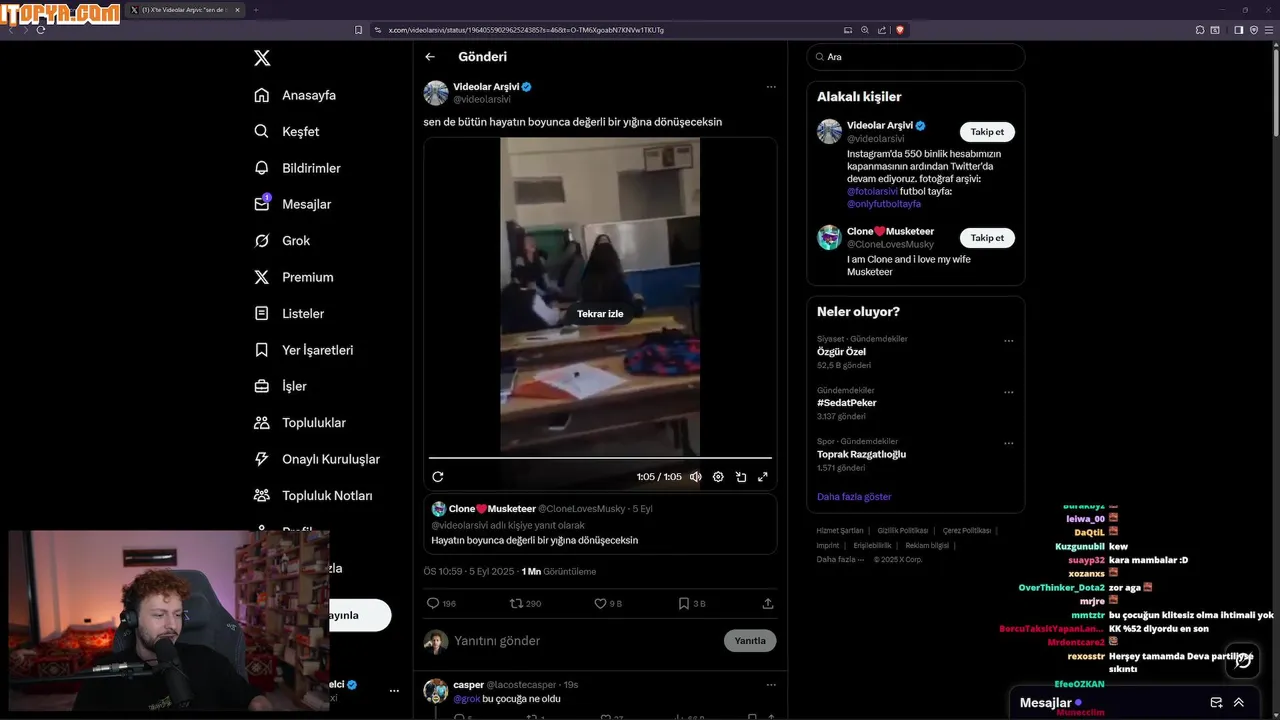The height and width of the screenshot is (720, 1280).
Task: Expand the Daha fazla footer menu
Action: (840, 559)
